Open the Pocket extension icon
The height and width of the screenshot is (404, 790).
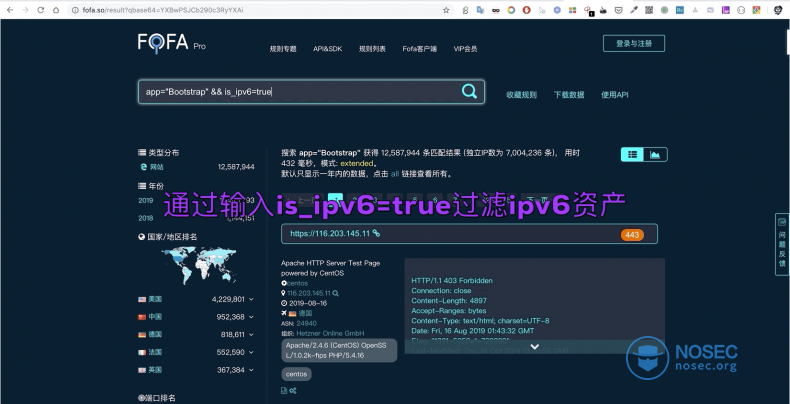(x=619, y=10)
